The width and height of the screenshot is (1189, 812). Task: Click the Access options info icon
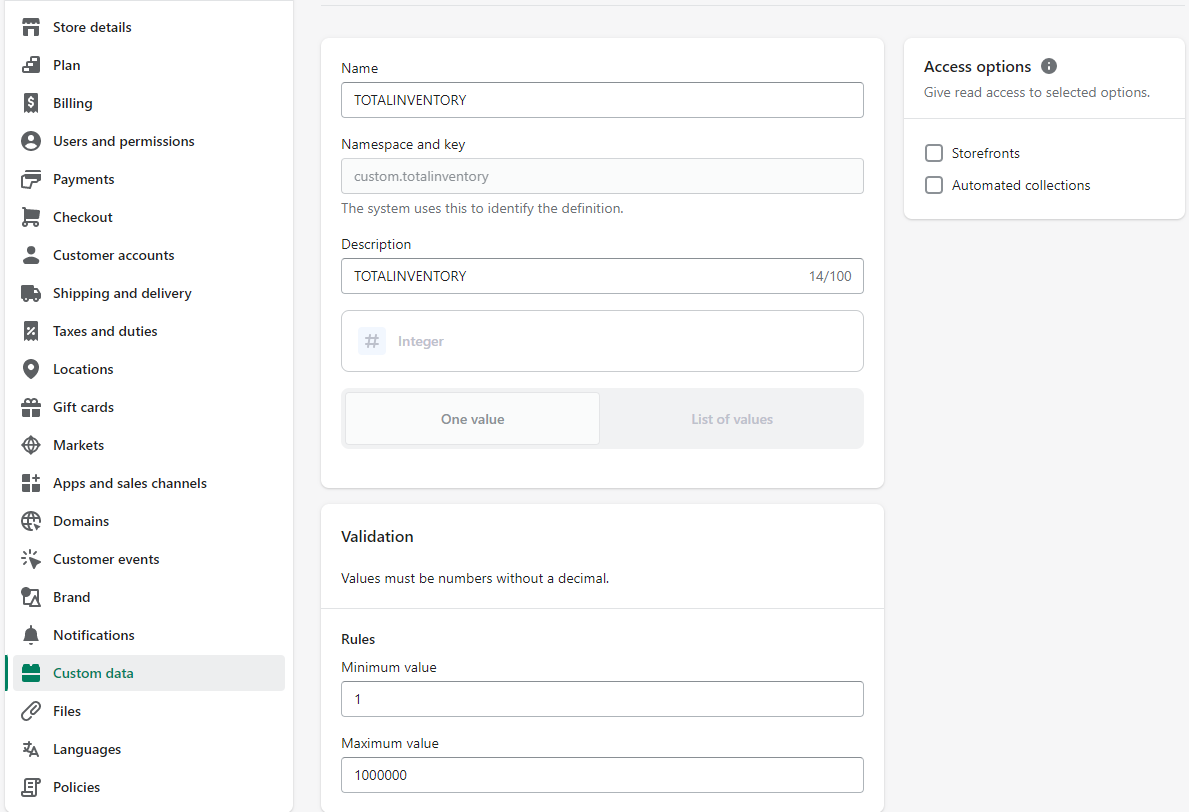coord(1048,66)
